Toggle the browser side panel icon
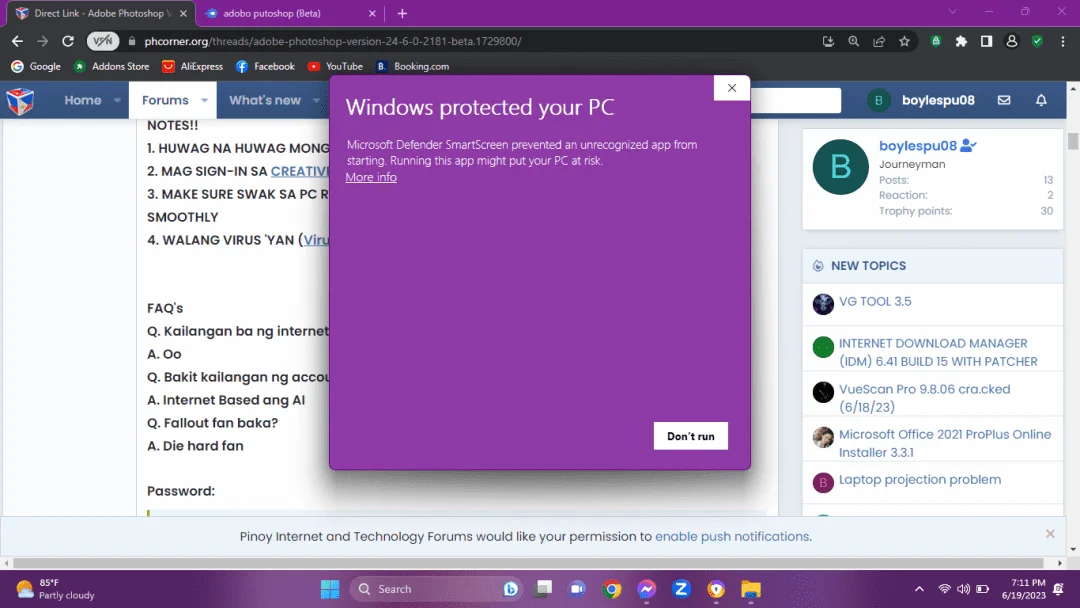The height and width of the screenshot is (608, 1080). click(x=986, y=41)
